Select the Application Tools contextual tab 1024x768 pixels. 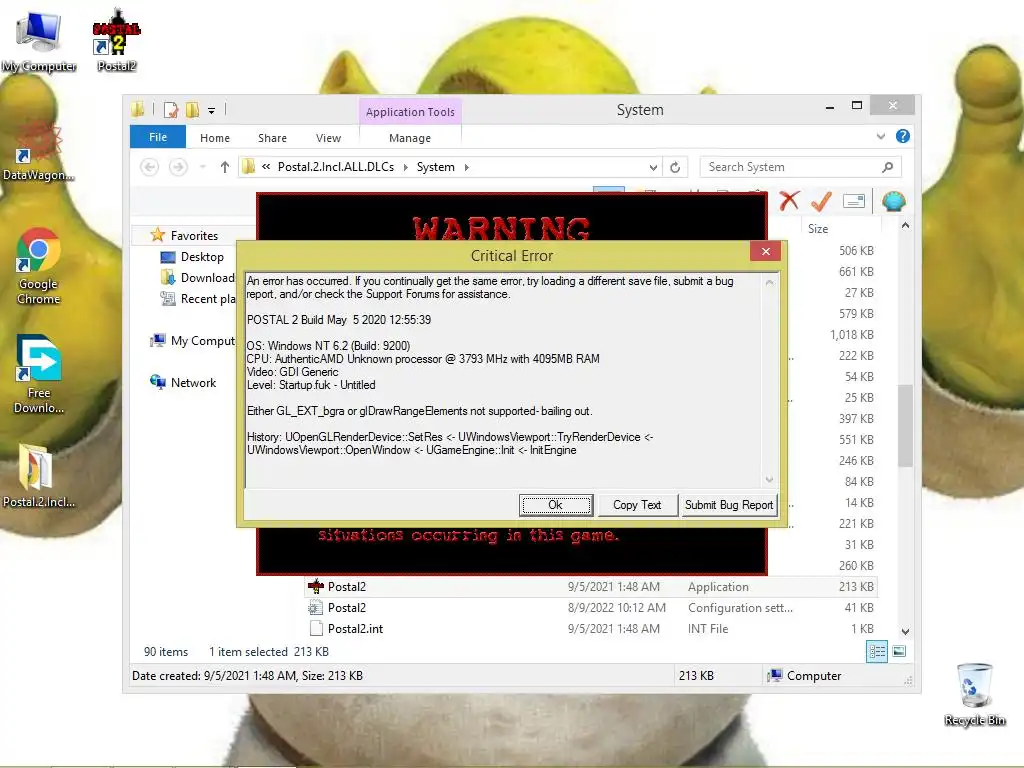410,112
